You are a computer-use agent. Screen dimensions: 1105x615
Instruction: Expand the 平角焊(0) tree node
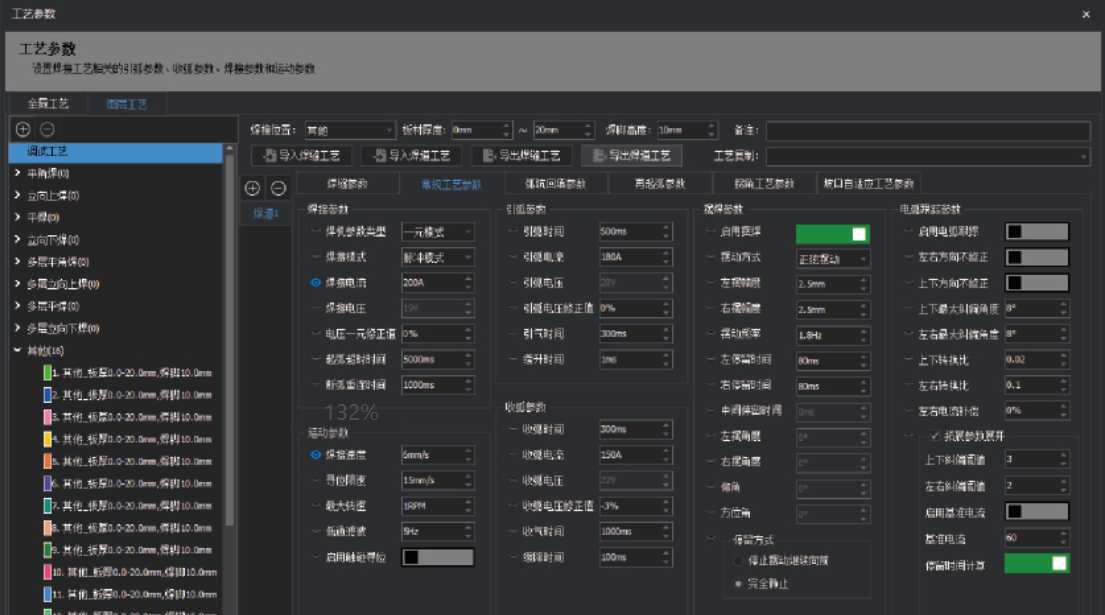17,173
